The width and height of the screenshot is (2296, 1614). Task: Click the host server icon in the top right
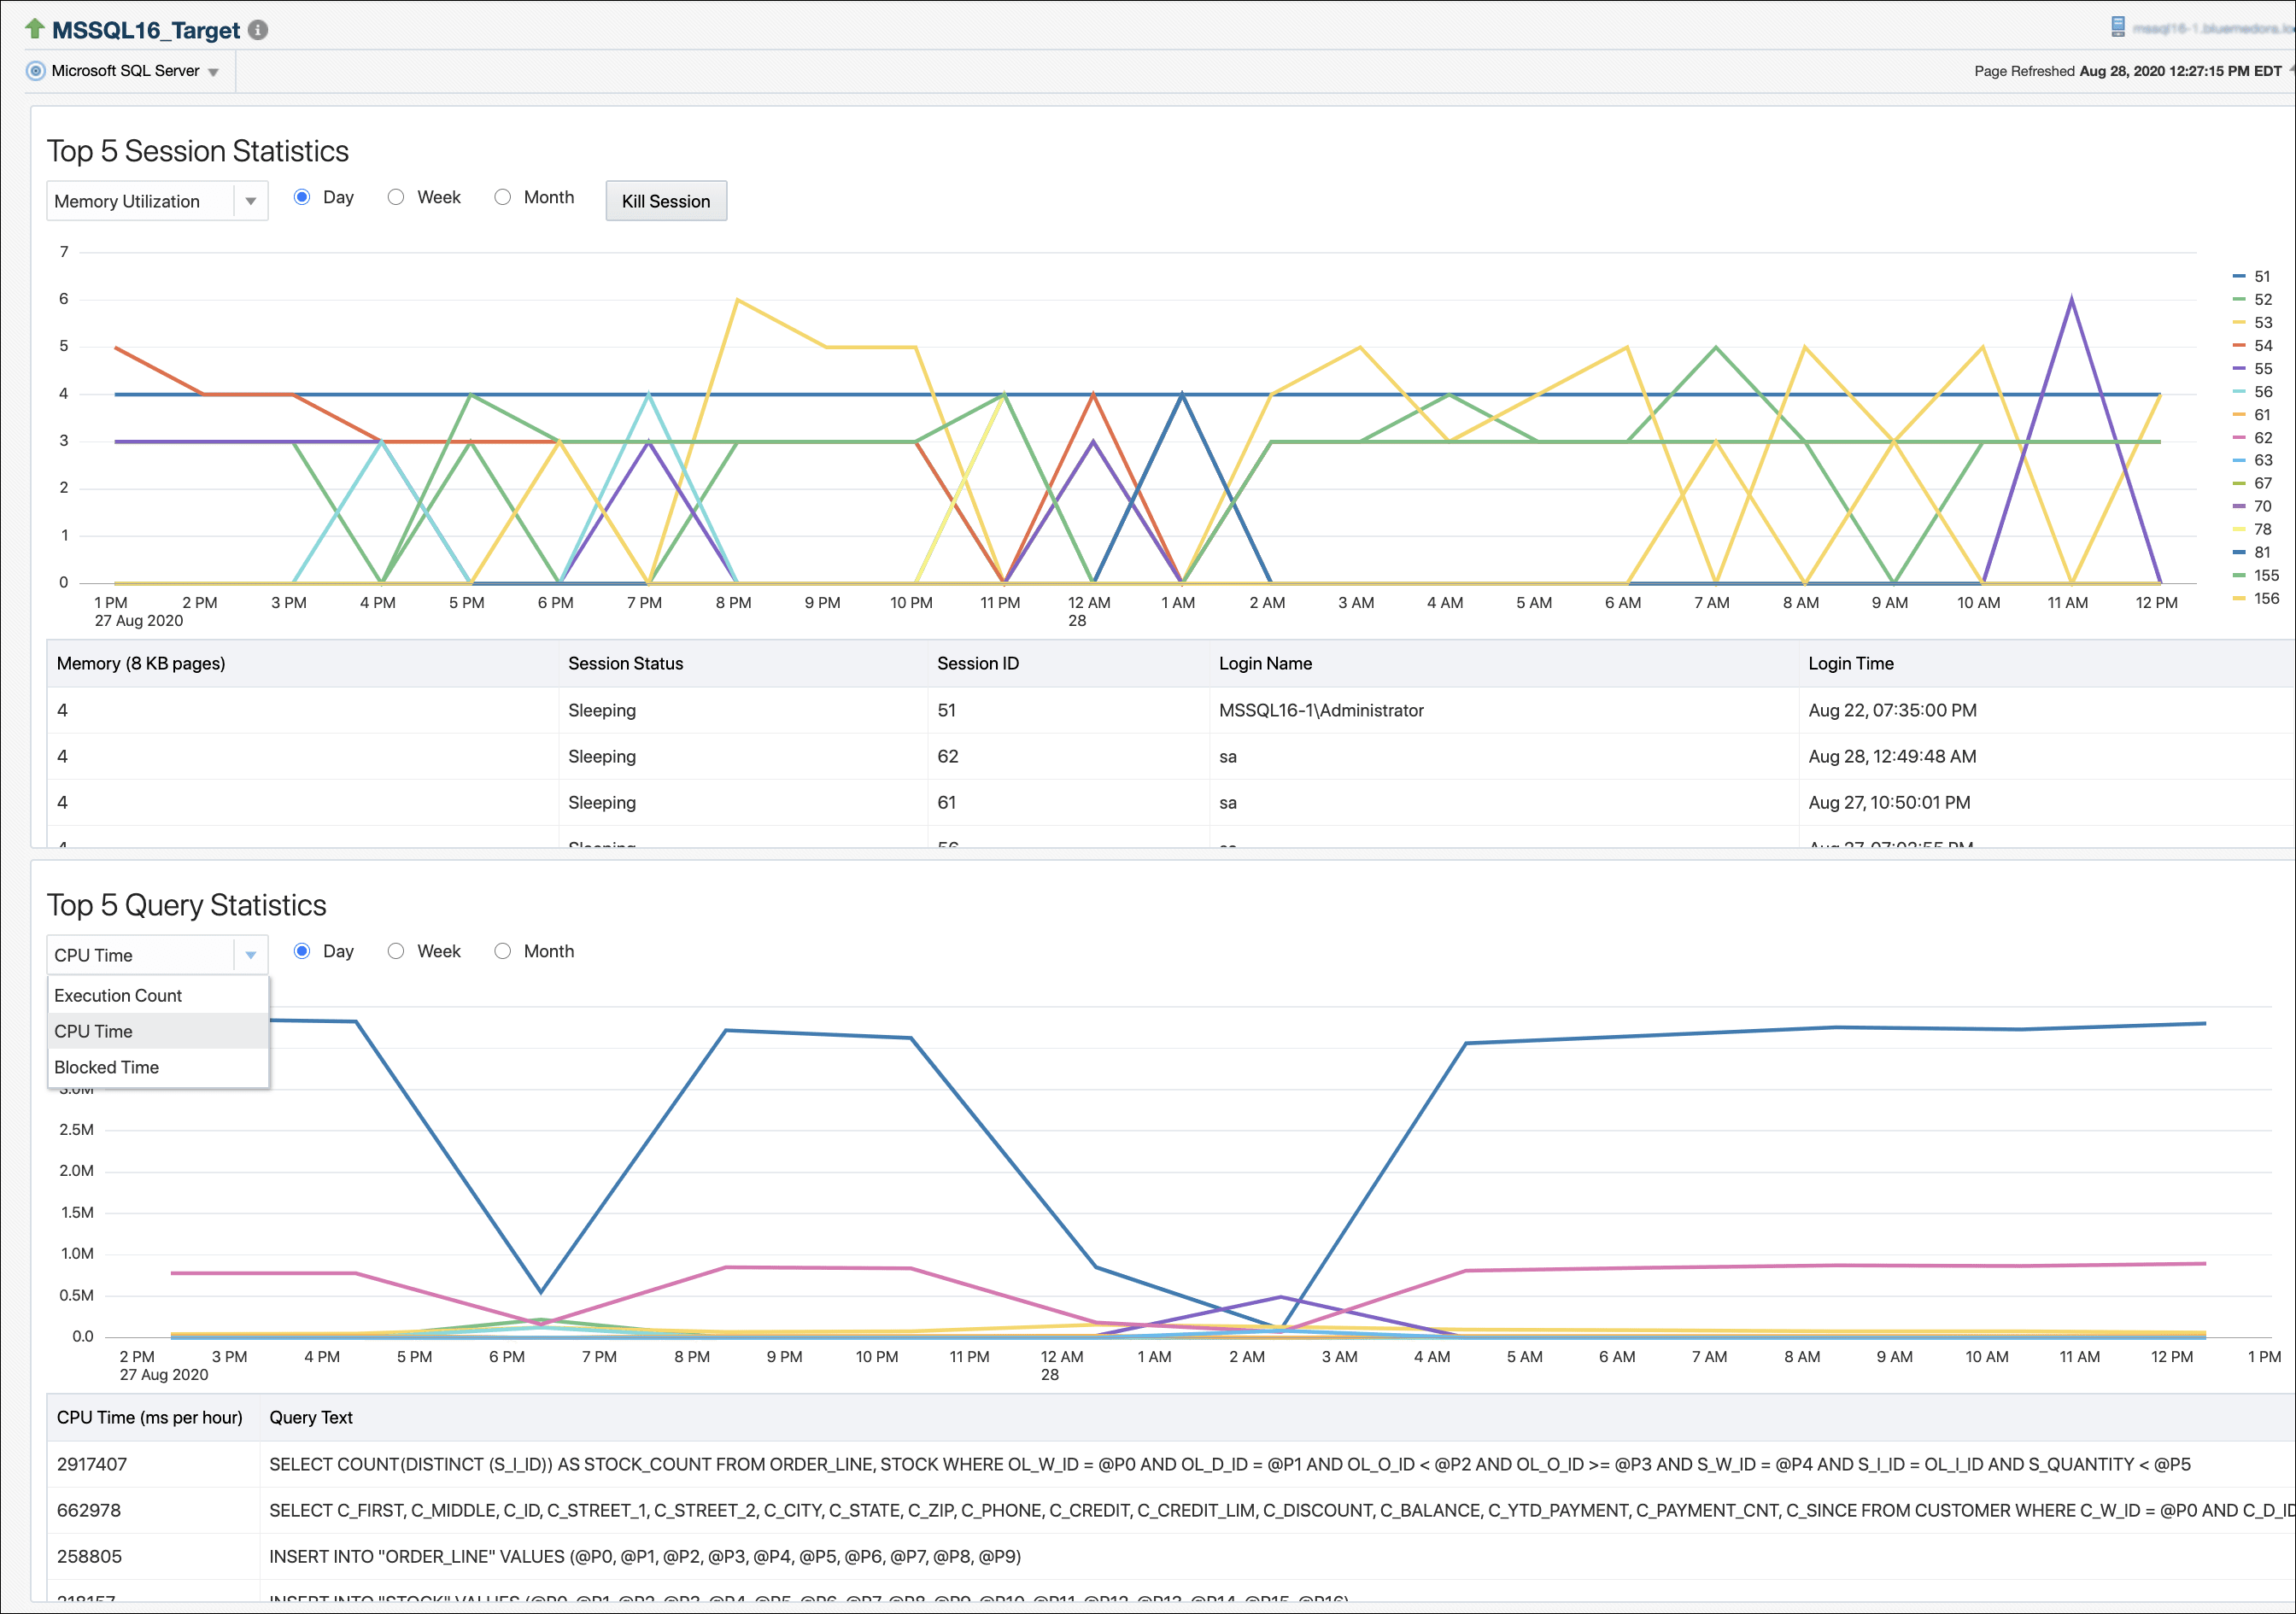pyautogui.click(x=2118, y=26)
